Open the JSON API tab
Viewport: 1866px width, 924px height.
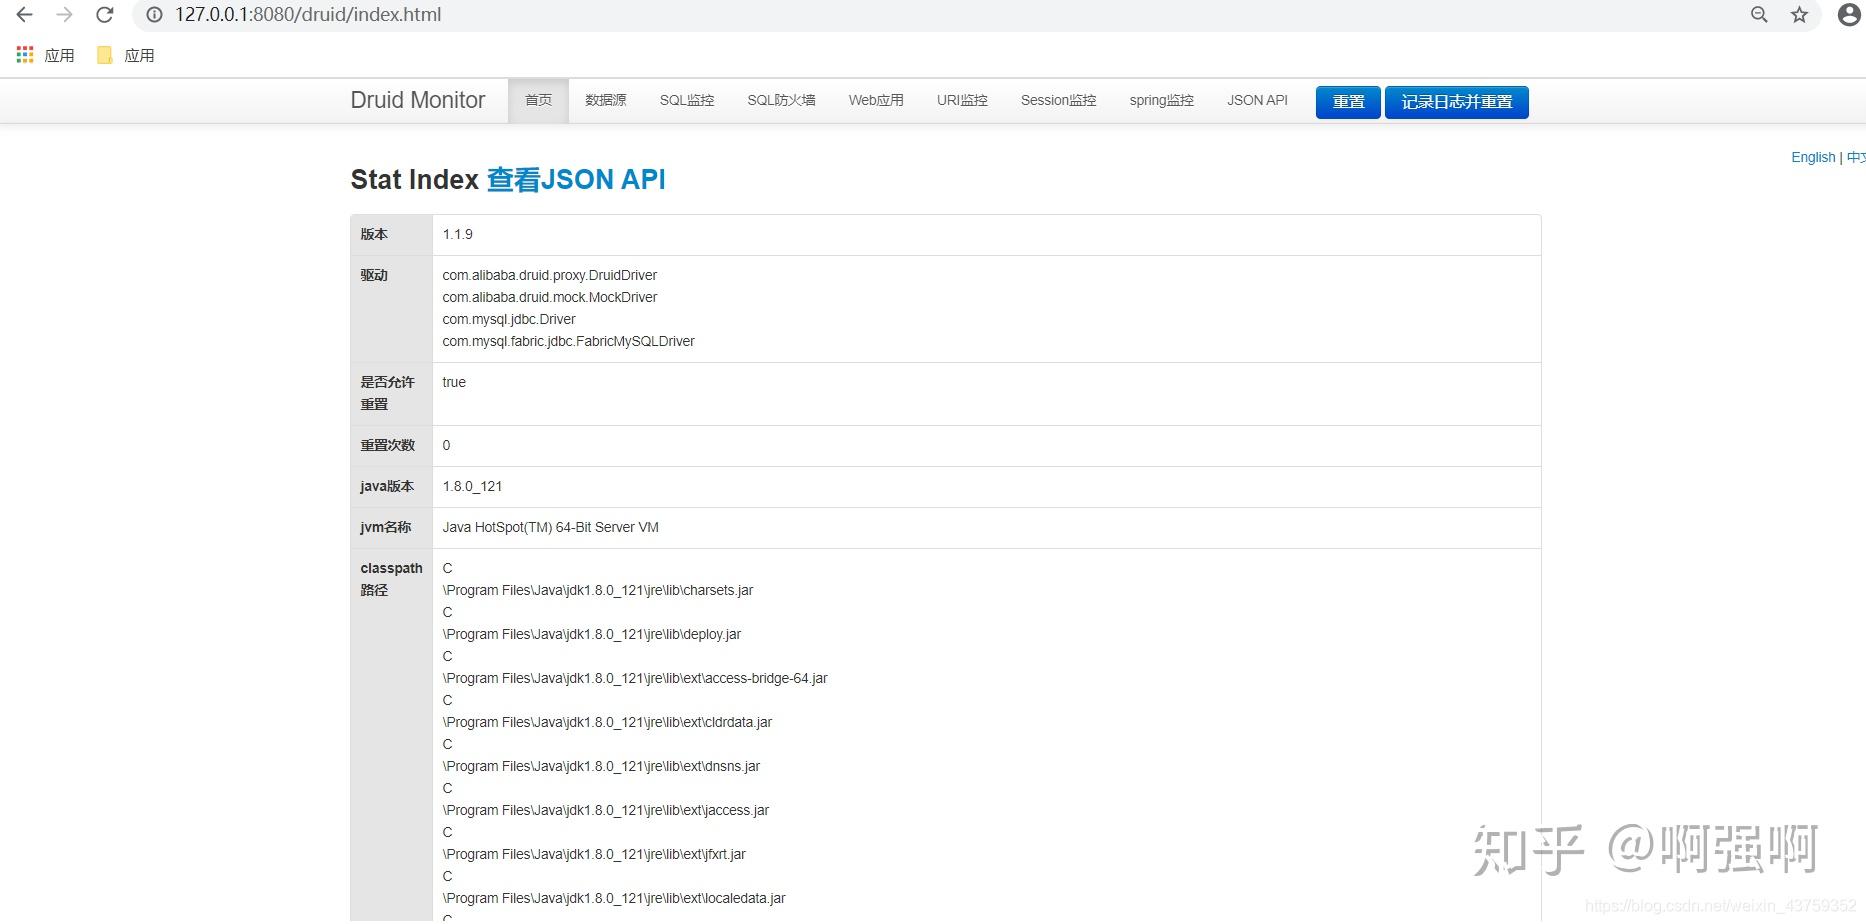tap(1257, 100)
